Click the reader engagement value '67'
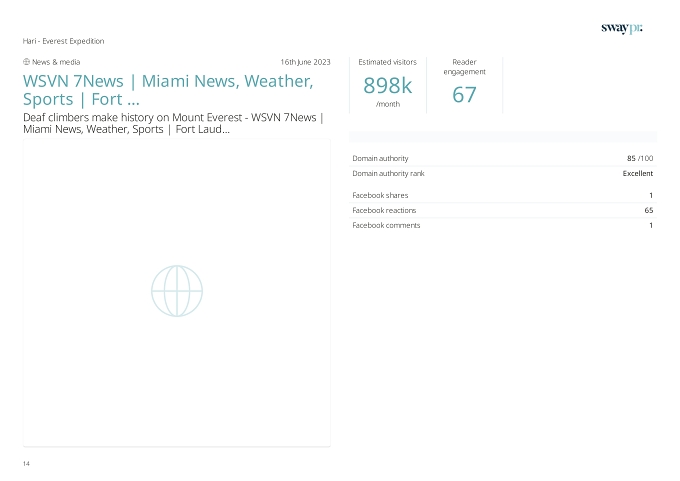Screen dimensions: 680x481 464,95
